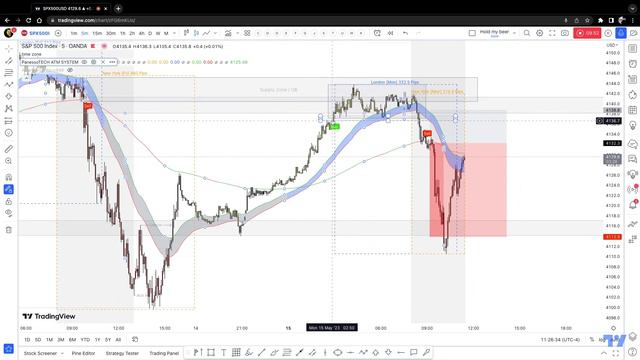Click the quick search magnifier
Image resolution: width=640 pixels, height=360 pixels.
(527, 33)
